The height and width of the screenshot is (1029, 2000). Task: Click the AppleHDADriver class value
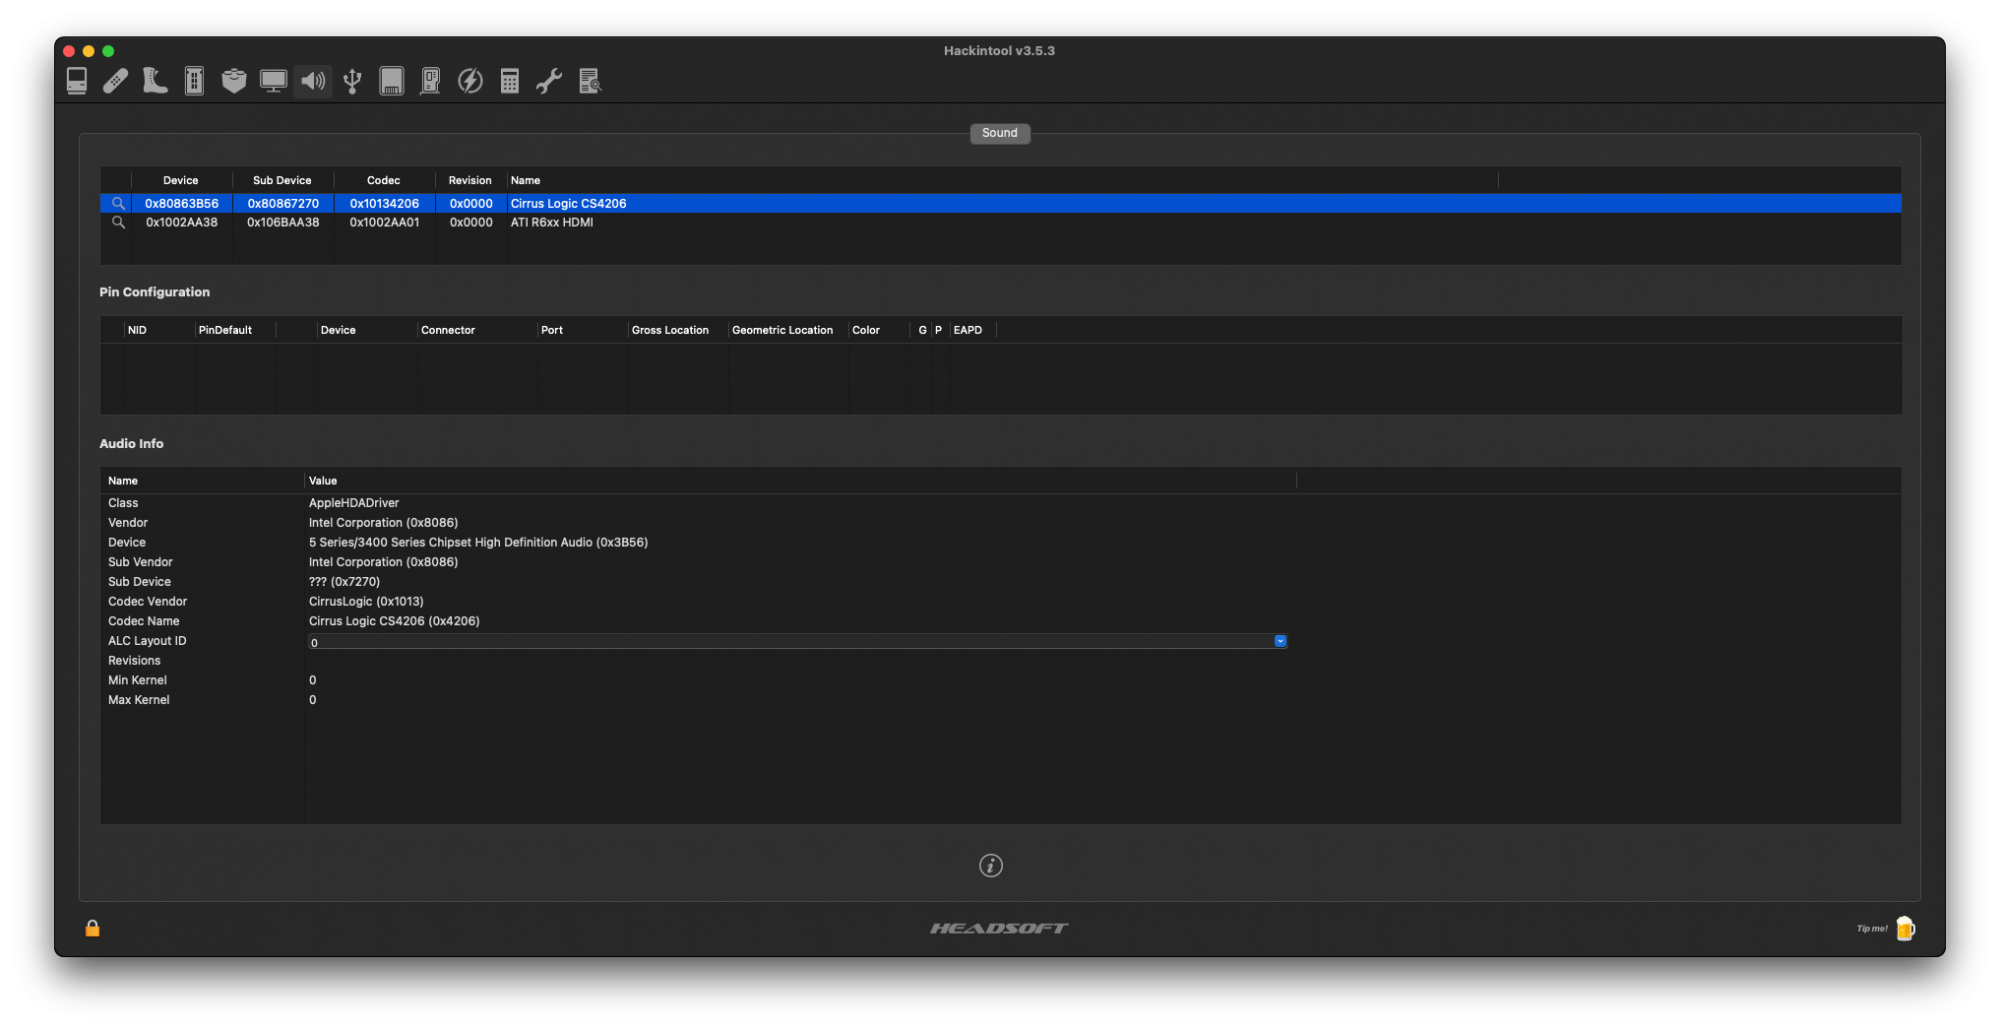354,503
